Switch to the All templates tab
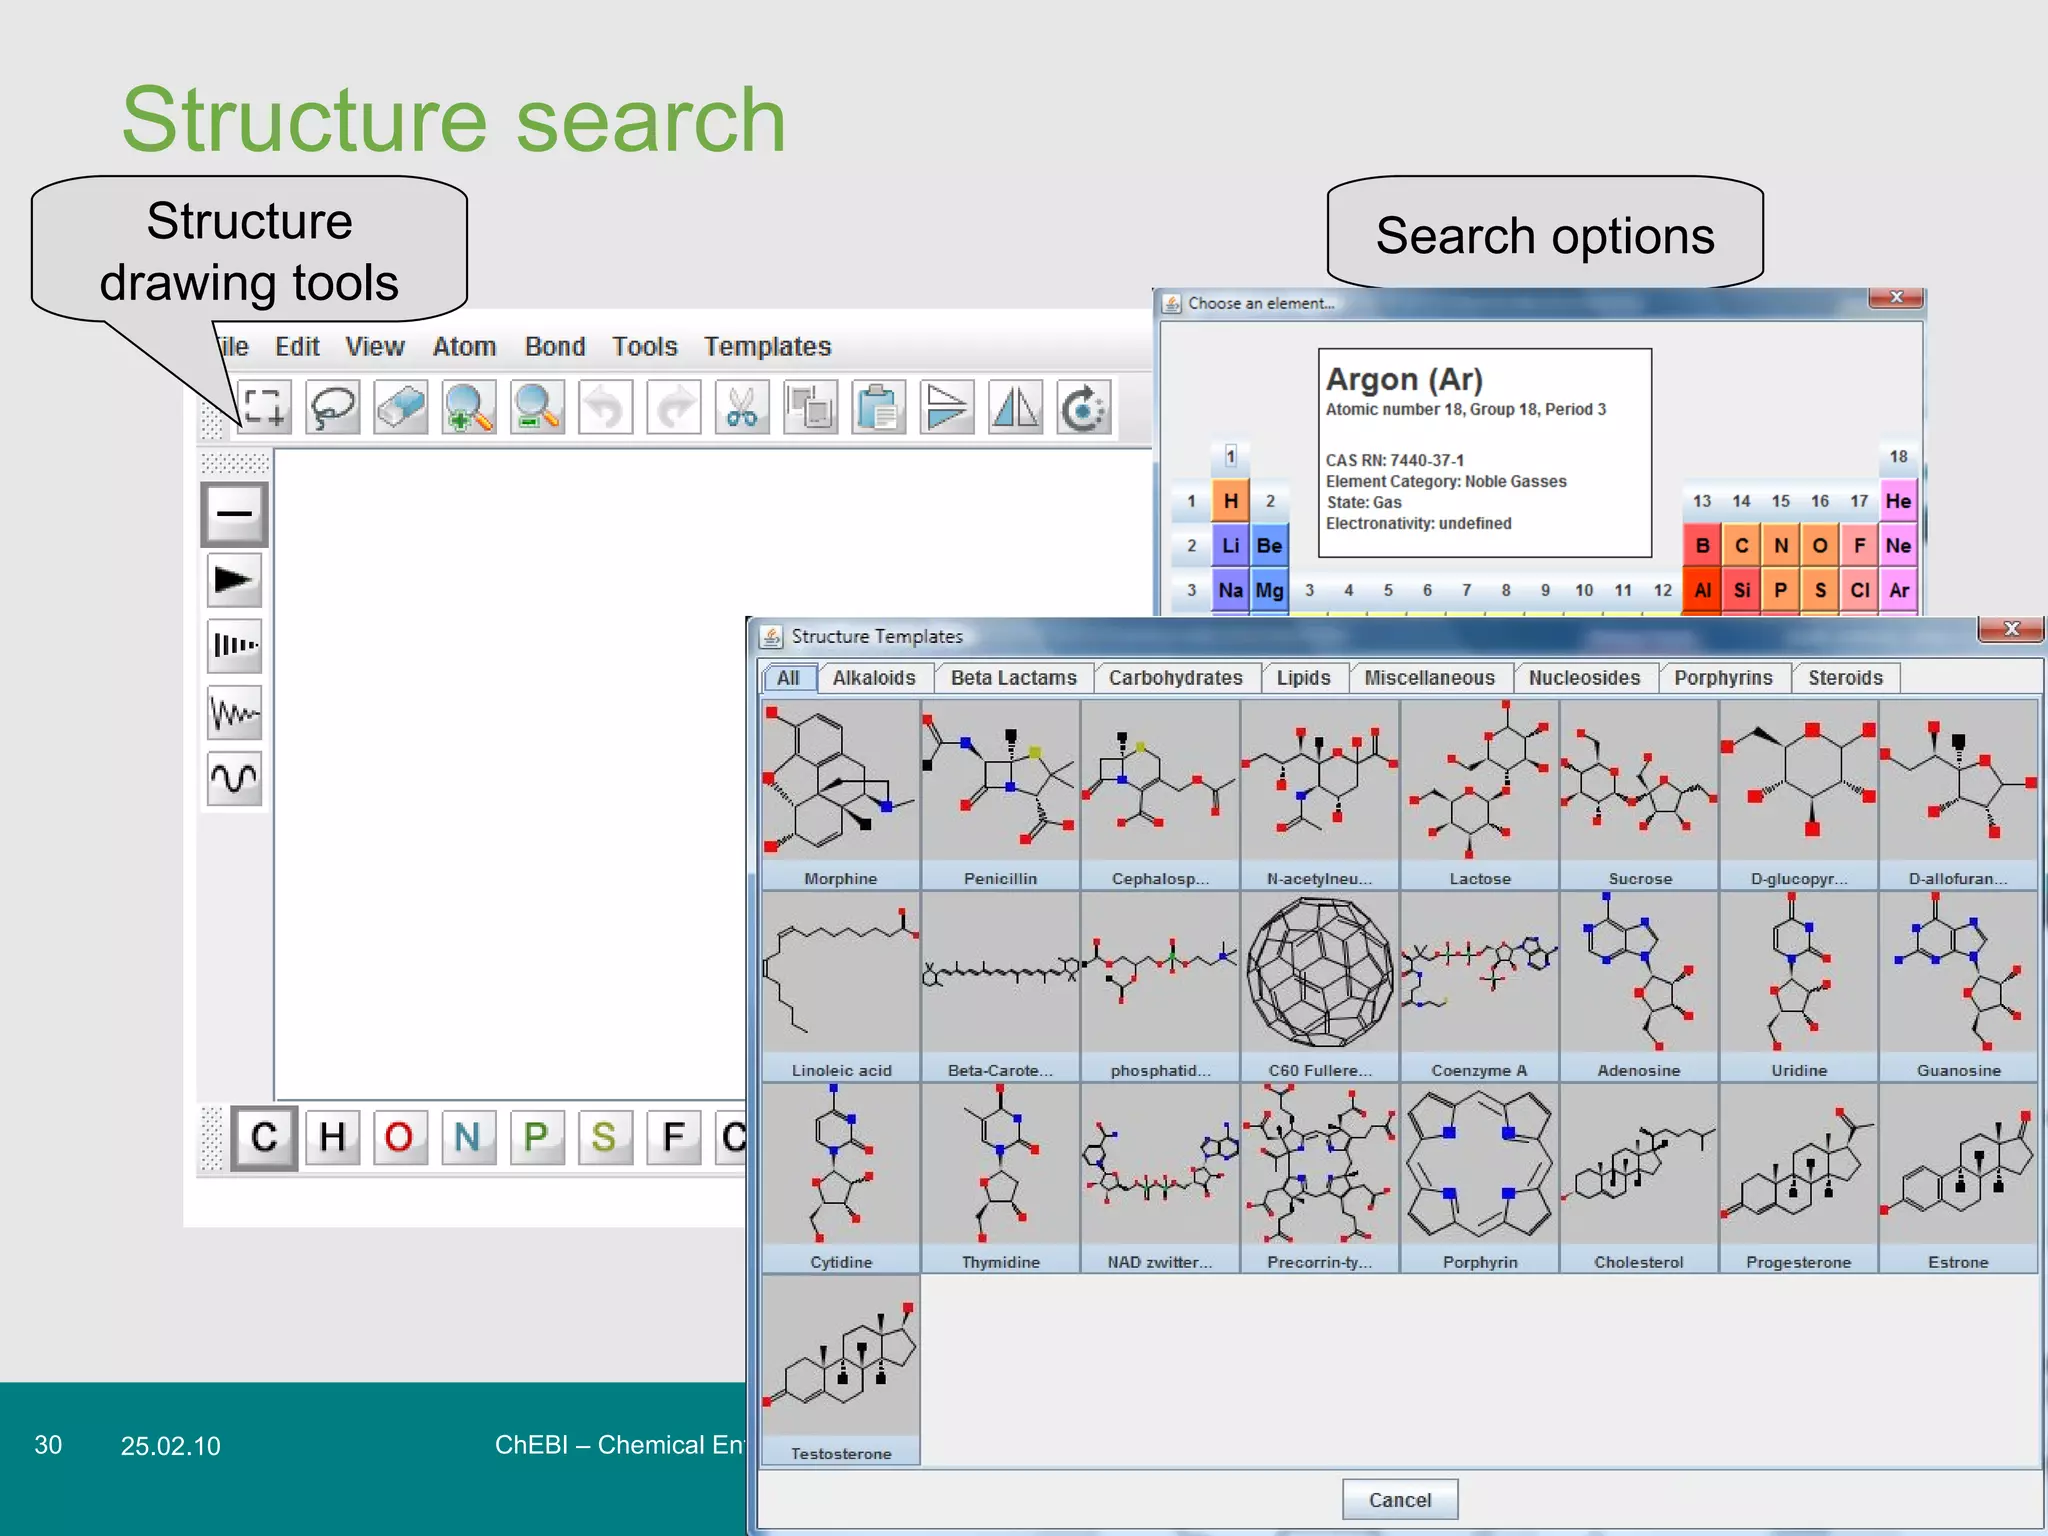This screenshot has height=1536, width=2048. [x=788, y=678]
